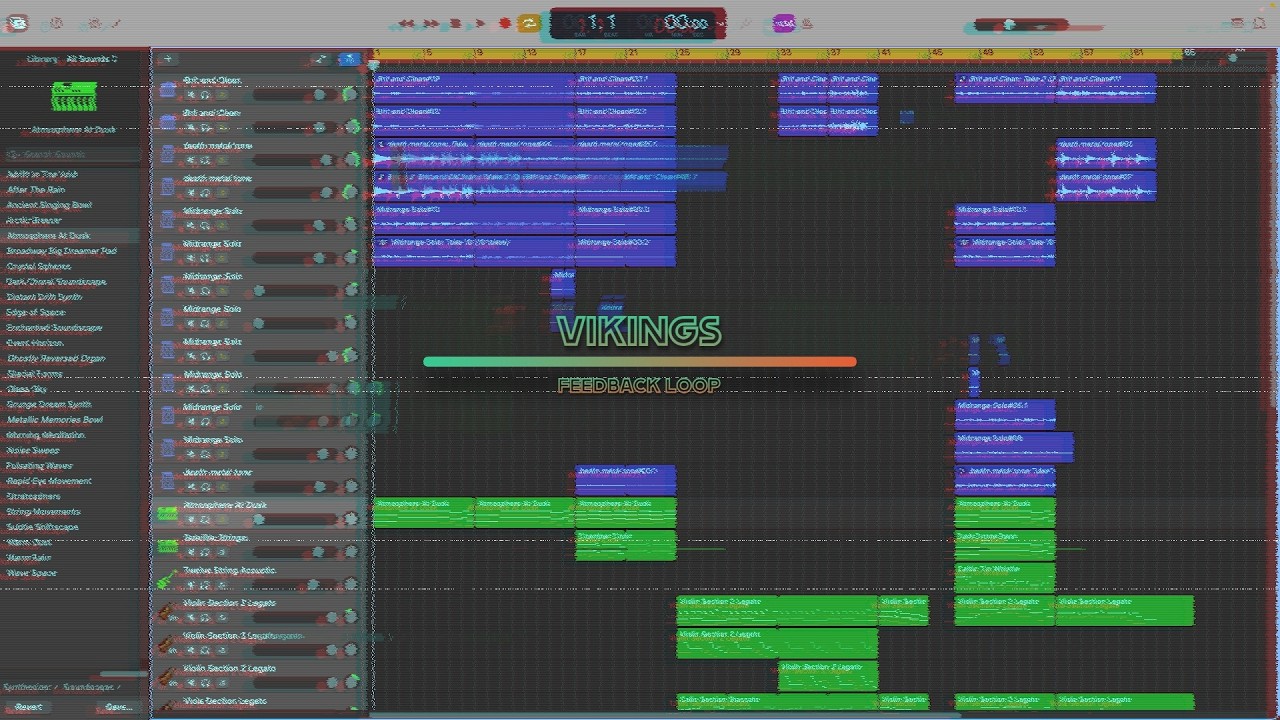Click the Search Sounds field
Image resolution: width=1280 pixels, height=720 pixels.
pyautogui.click(x=74, y=154)
